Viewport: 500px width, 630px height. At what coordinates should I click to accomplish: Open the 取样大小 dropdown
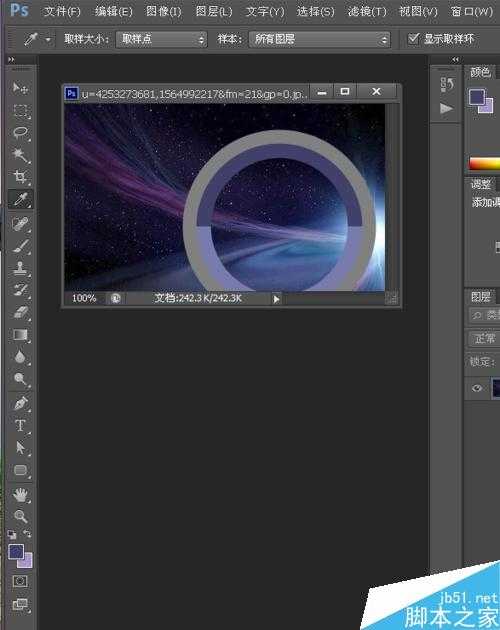(x=161, y=39)
